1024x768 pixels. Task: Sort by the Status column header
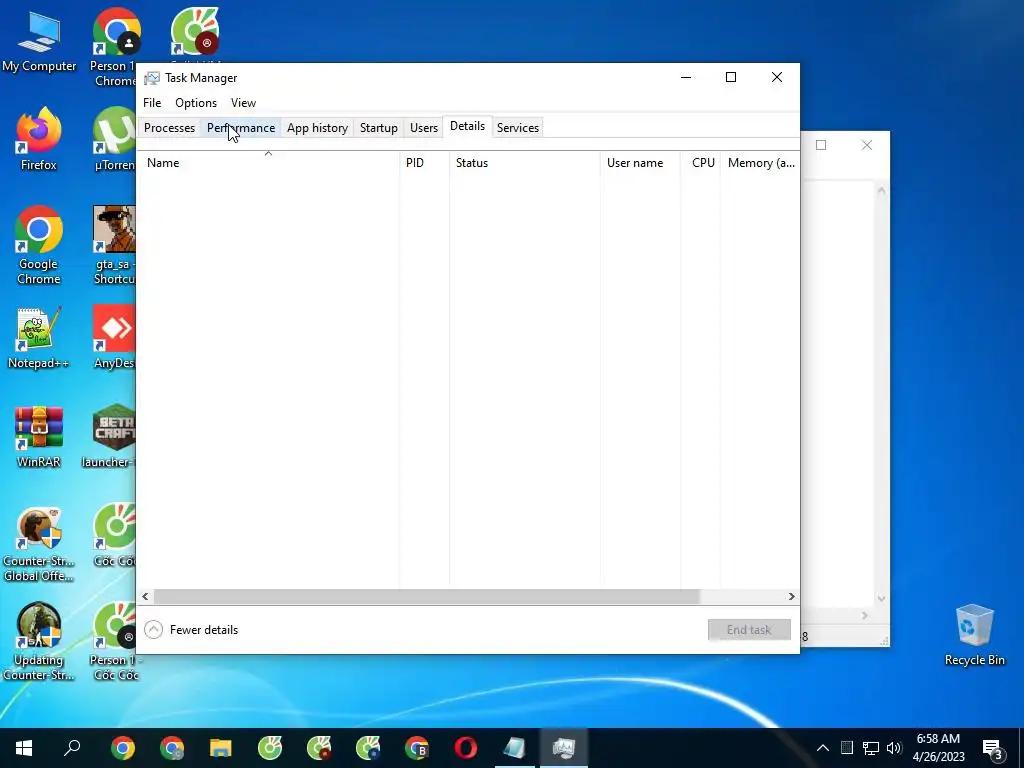point(525,163)
